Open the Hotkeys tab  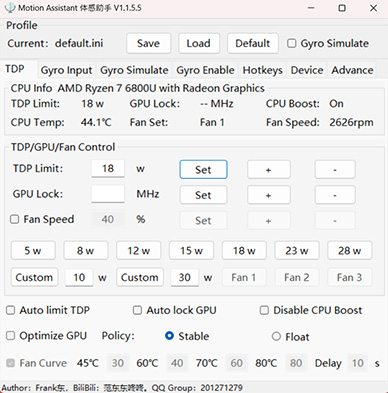(x=263, y=70)
